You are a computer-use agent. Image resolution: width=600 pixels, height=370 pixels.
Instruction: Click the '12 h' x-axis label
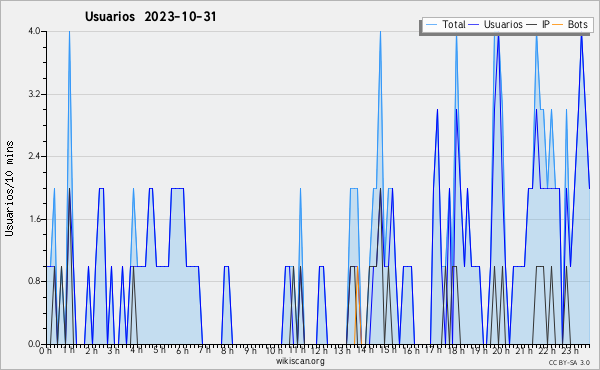tap(319, 351)
